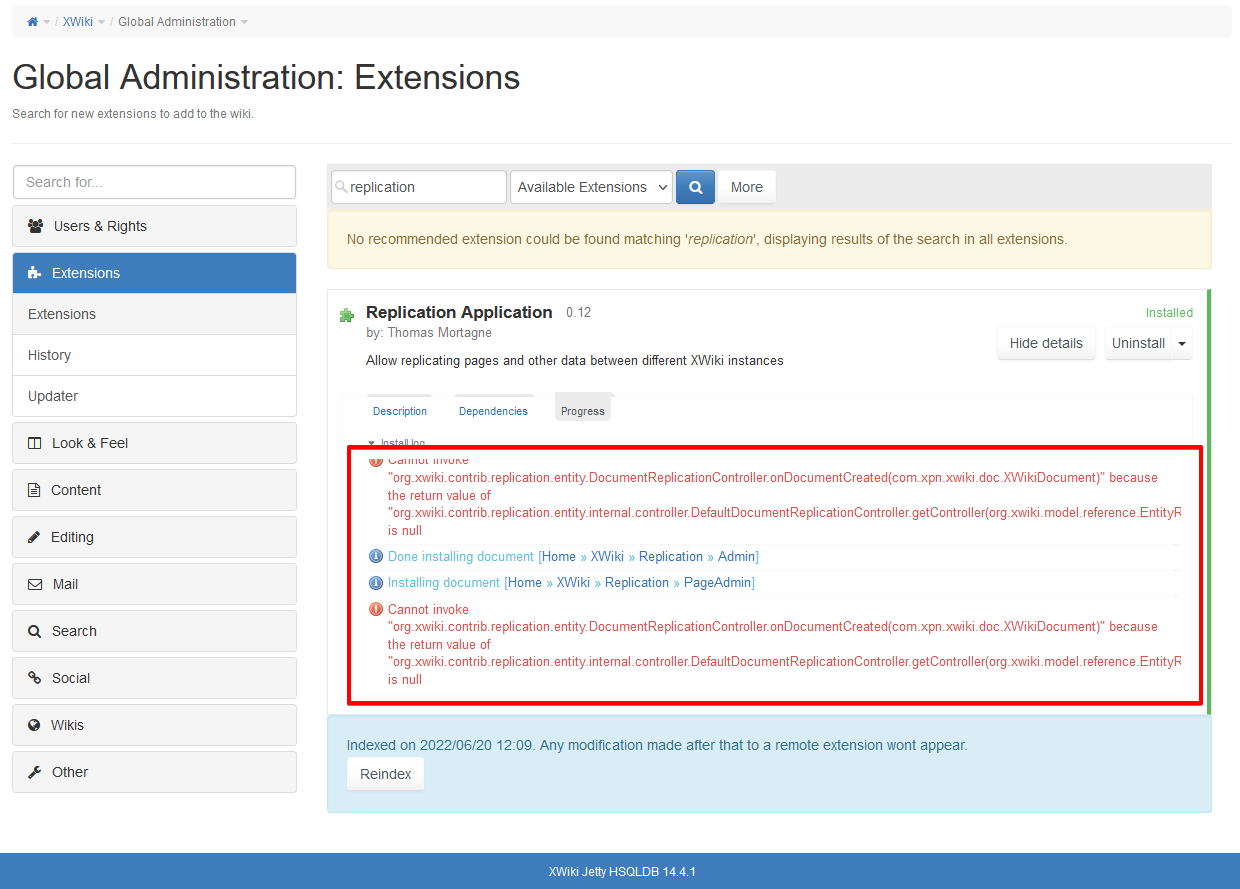Switch to the Dependencies tab
Image resolution: width=1240 pixels, height=889 pixels.
tap(493, 411)
